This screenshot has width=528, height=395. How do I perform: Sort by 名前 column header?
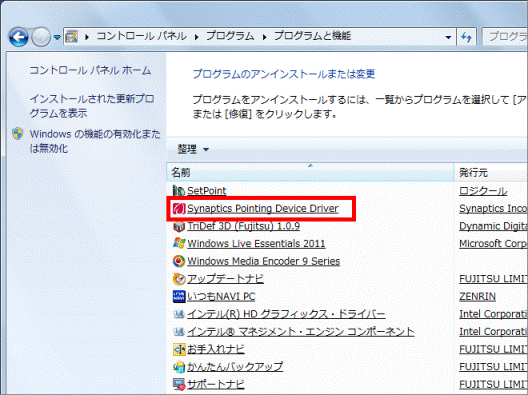tap(310, 172)
